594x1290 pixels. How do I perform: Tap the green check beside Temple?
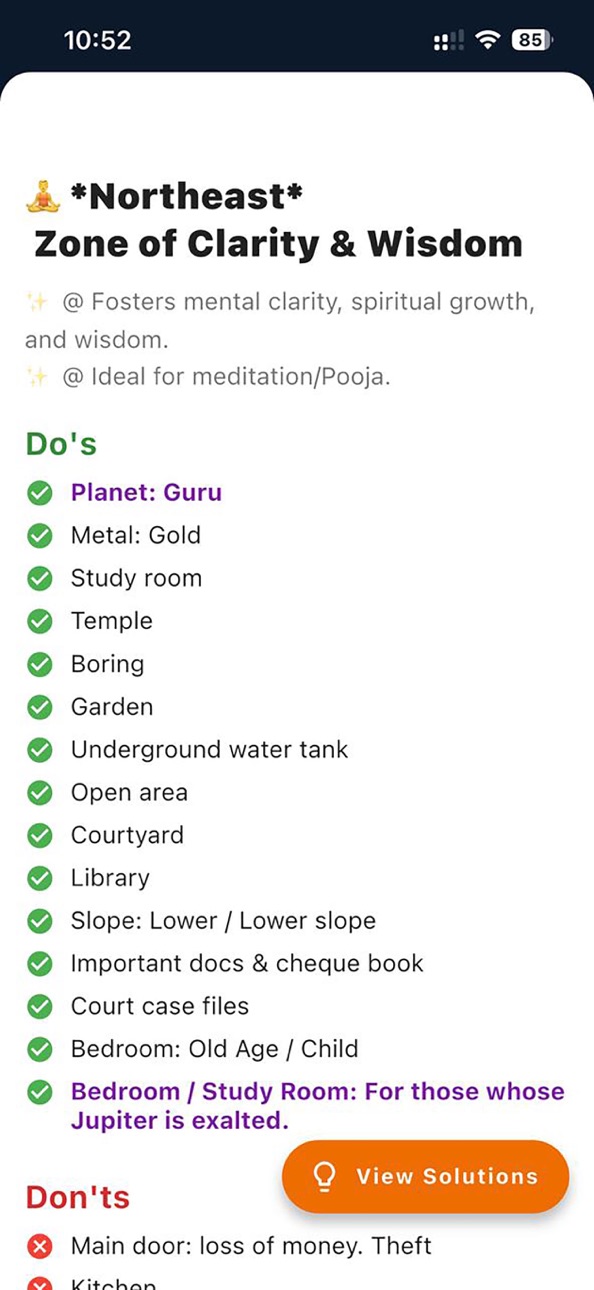click(40, 621)
